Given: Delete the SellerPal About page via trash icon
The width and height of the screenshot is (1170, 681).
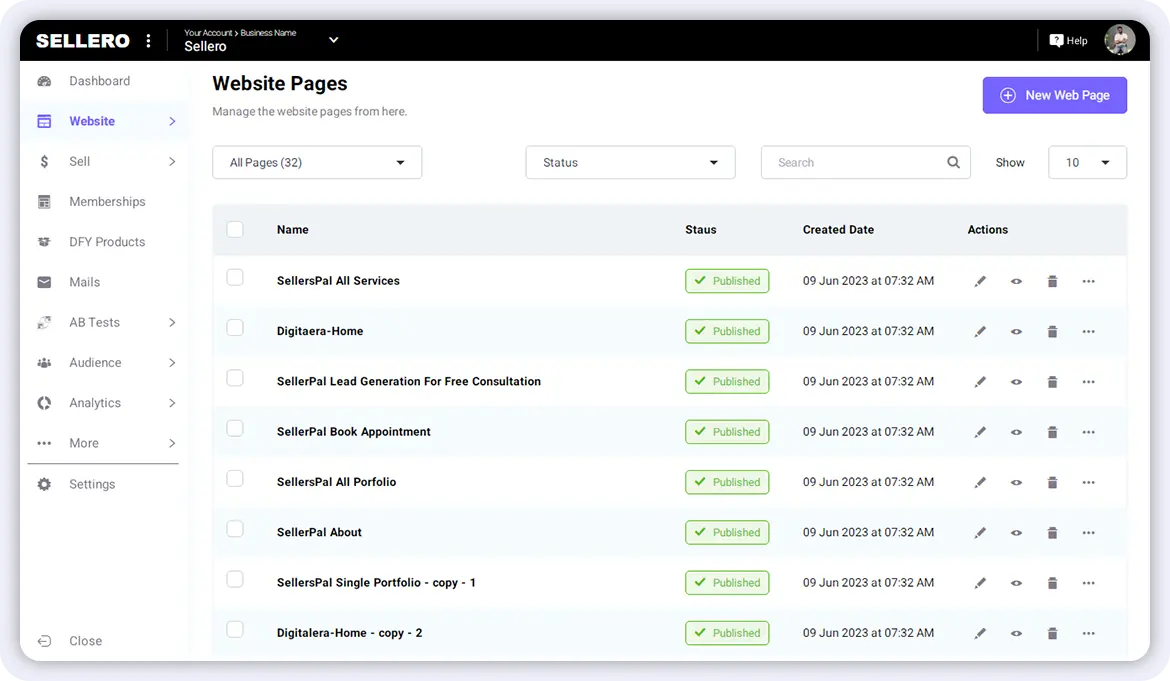Looking at the screenshot, I should (1052, 533).
